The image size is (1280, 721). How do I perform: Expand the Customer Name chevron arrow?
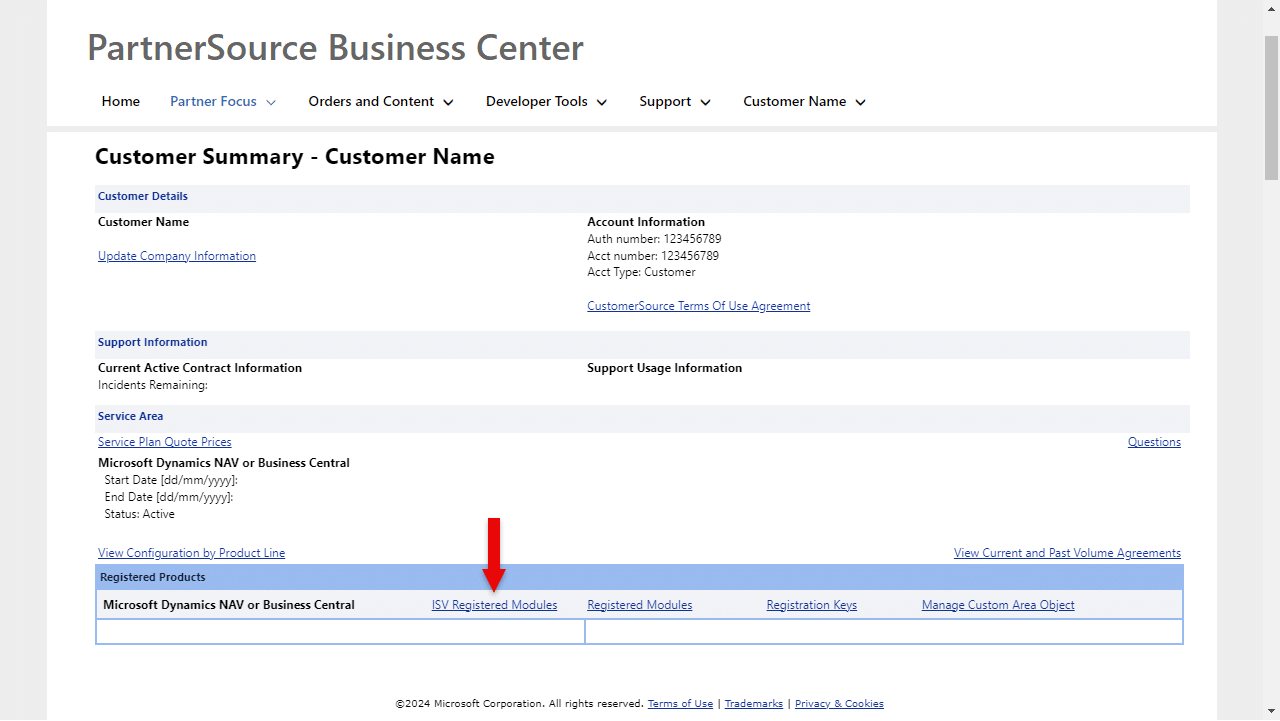[860, 102]
